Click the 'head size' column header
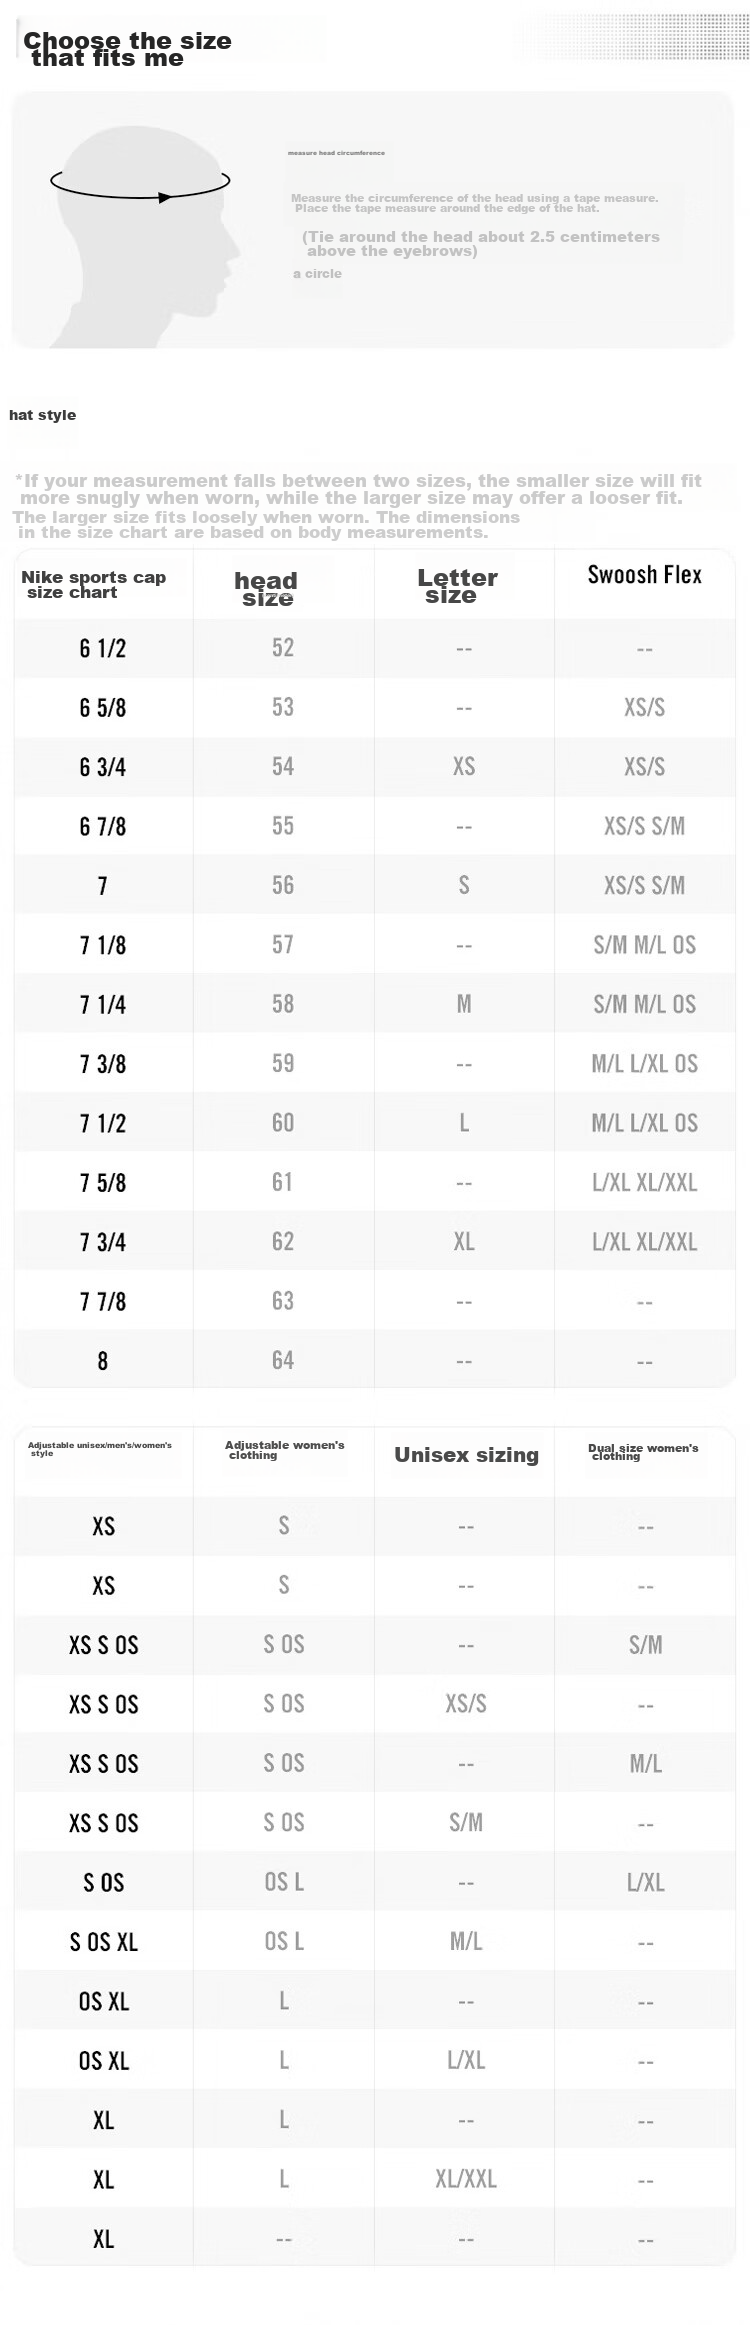750x2325 pixels. pyautogui.click(x=266, y=589)
